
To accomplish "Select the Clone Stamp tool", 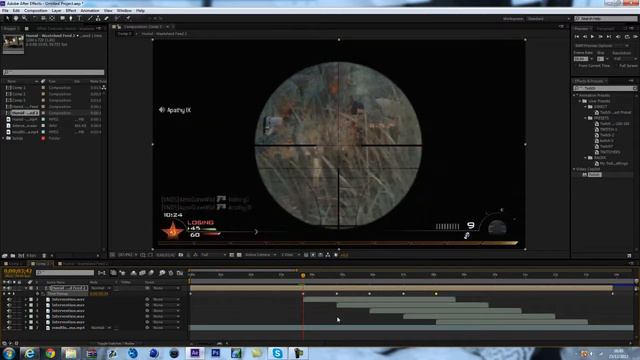I will [x=98, y=18].
